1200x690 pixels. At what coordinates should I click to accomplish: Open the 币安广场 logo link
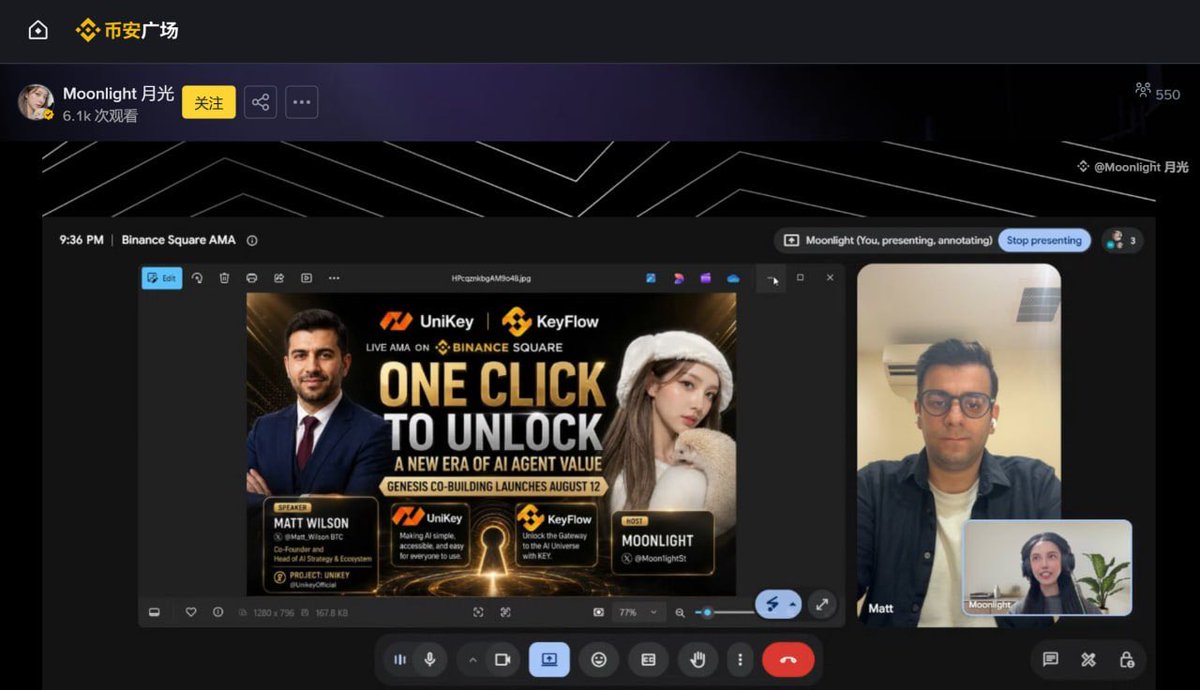click(x=127, y=31)
